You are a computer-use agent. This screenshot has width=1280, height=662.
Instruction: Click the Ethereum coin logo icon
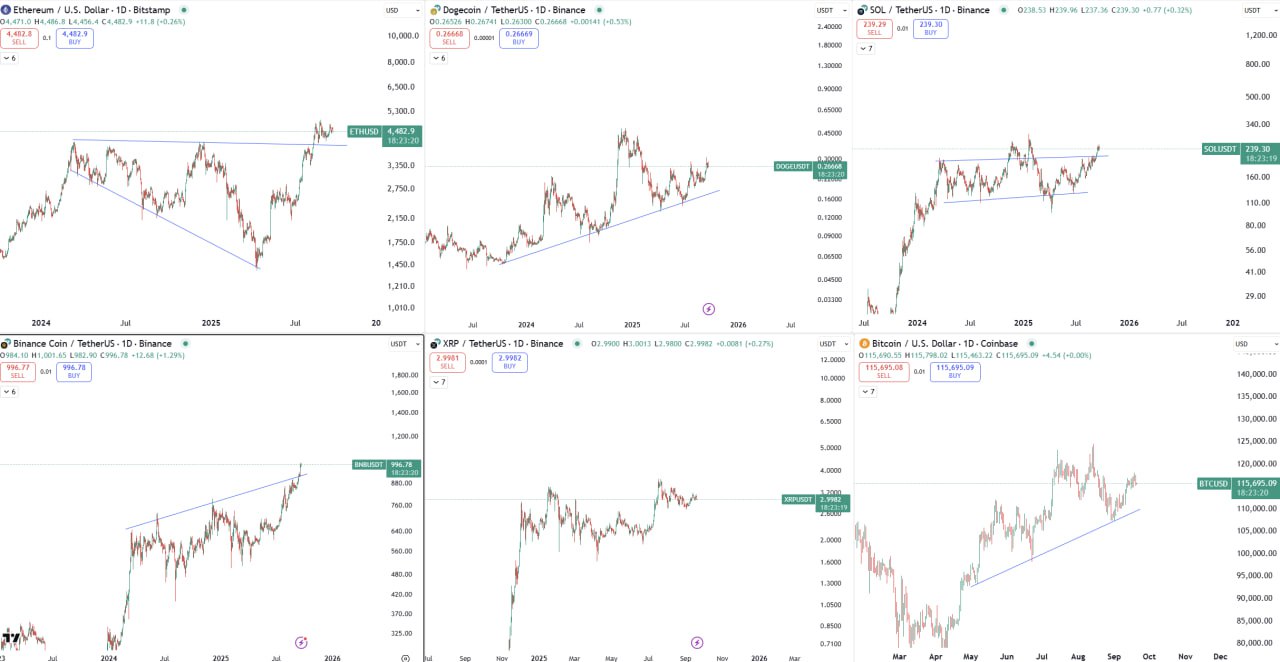tap(6, 10)
